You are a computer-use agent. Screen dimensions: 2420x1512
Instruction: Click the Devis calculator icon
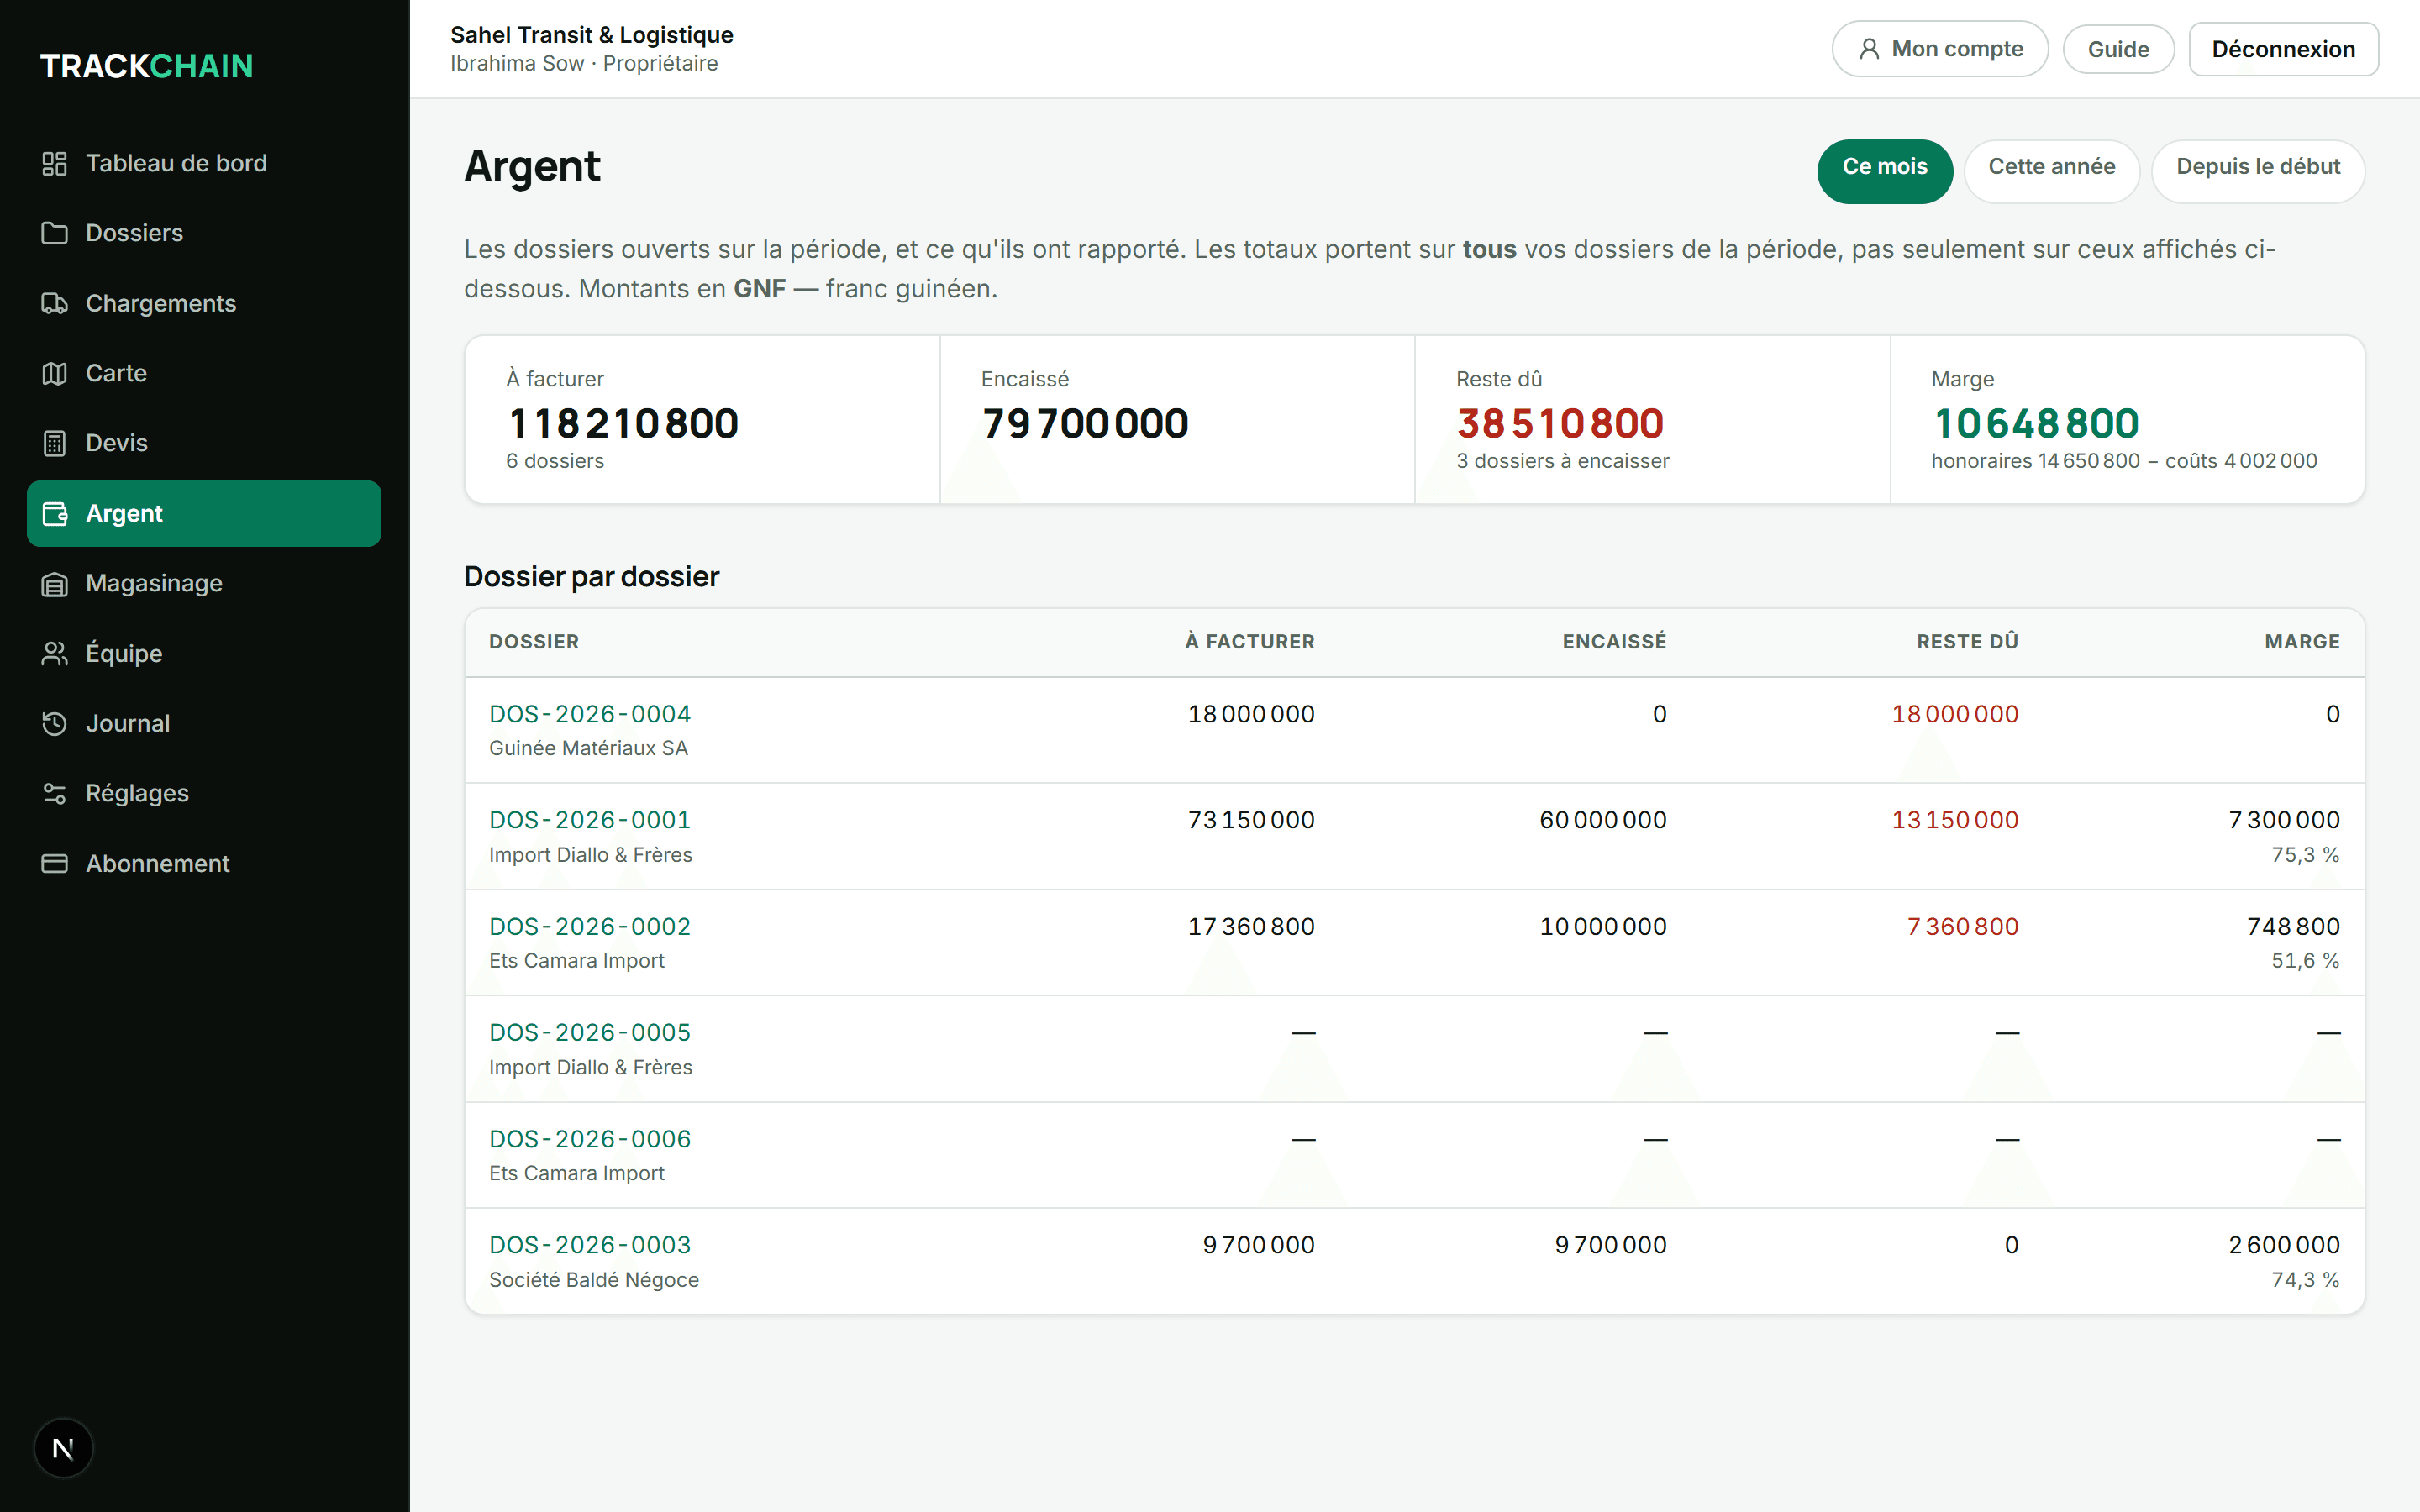click(54, 443)
